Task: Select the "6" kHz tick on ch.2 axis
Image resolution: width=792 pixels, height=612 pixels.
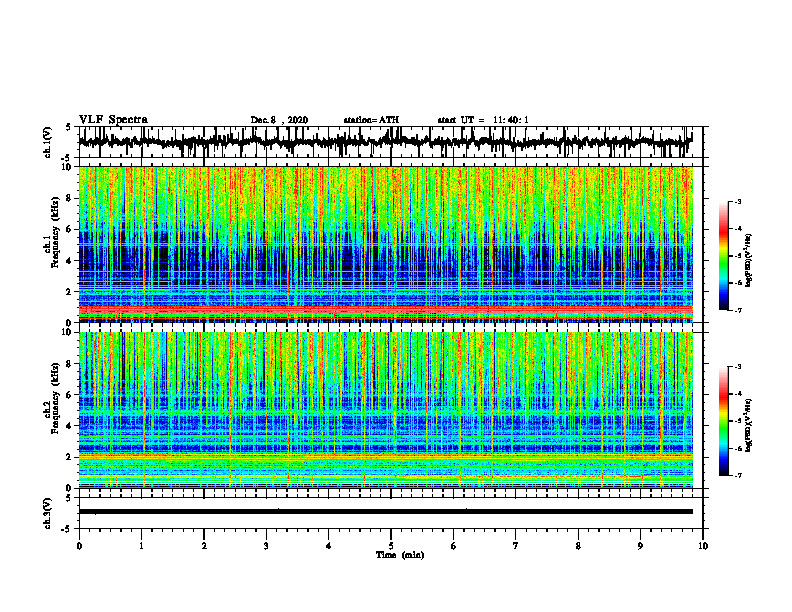Action: point(70,395)
